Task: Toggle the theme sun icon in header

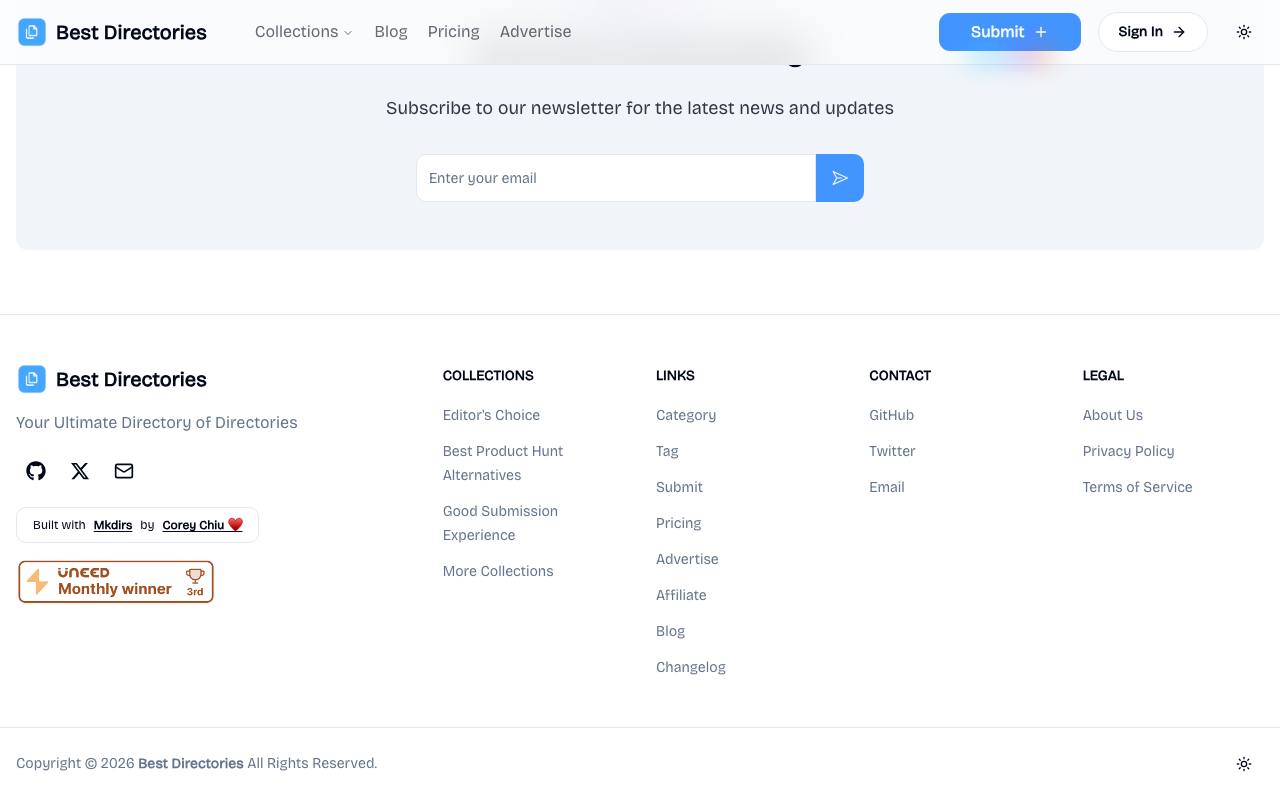Action: click(x=1244, y=32)
